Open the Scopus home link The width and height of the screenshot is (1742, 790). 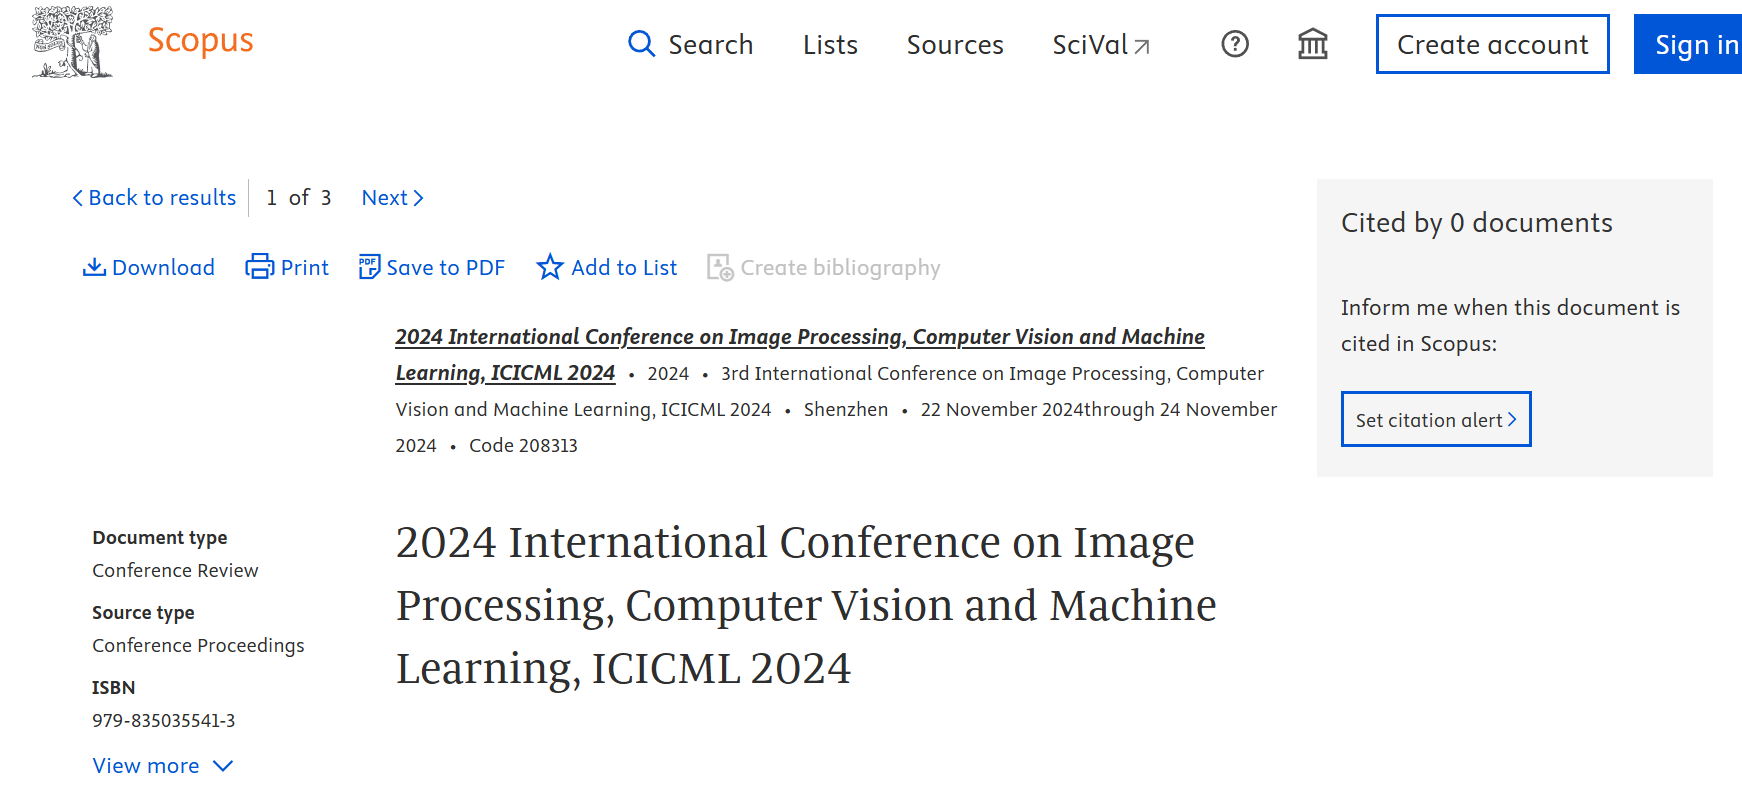click(x=200, y=40)
